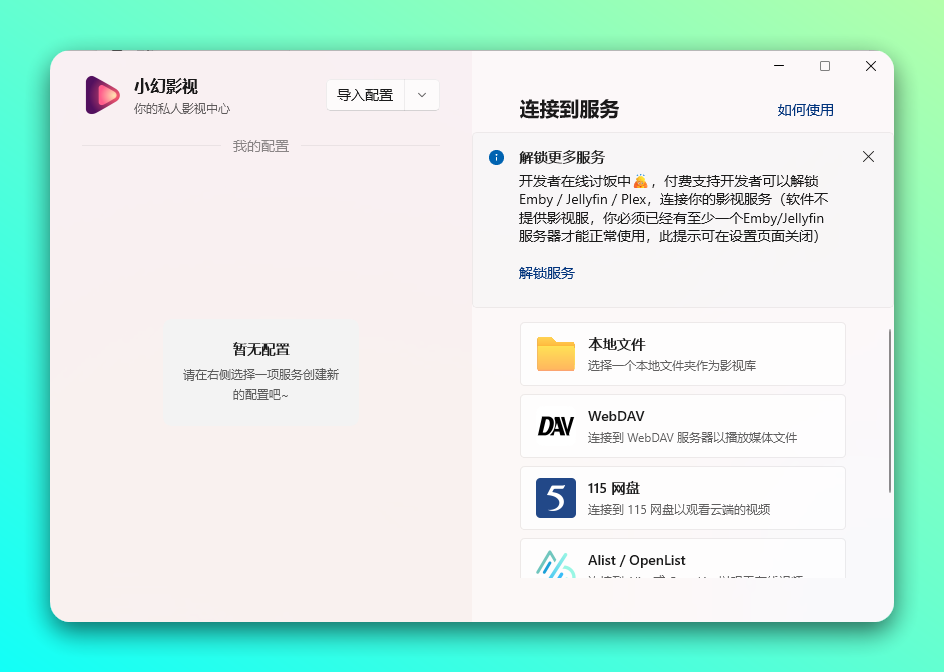Image resolution: width=944 pixels, height=672 pixels.
Task: Open the 解锁服务 link
Action: pos(547,273)
